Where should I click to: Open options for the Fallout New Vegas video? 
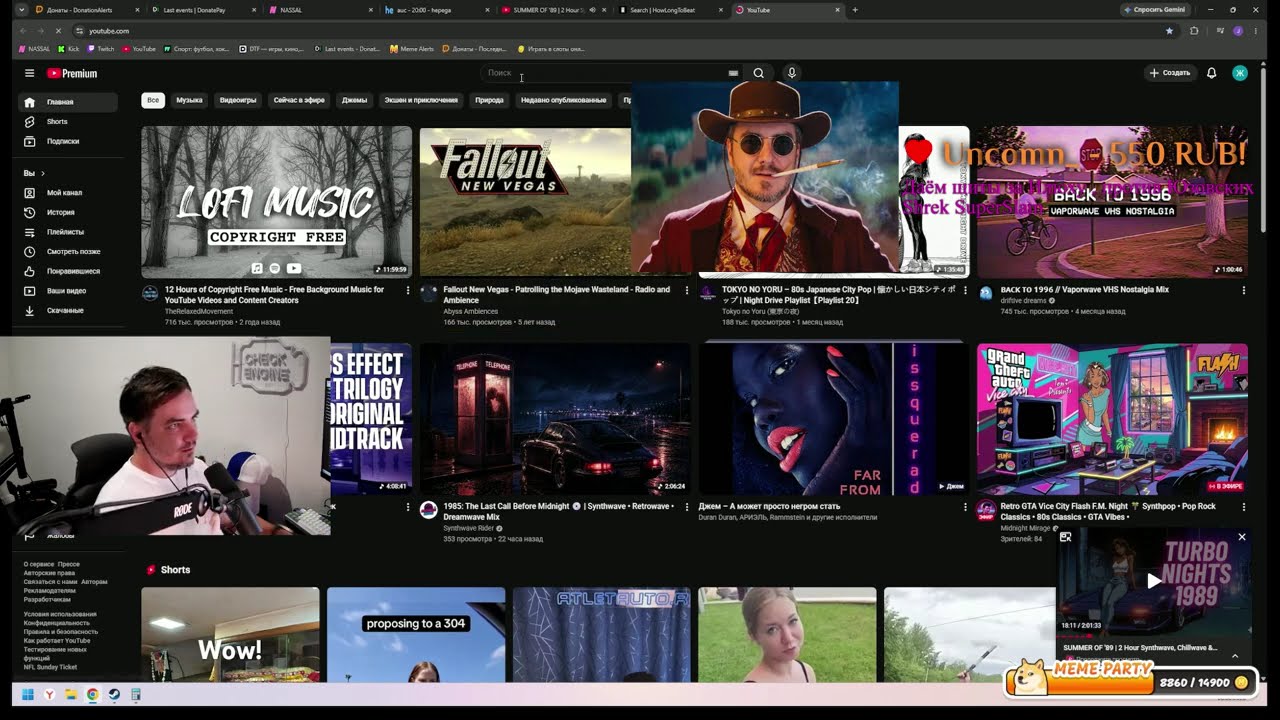point(686,290)
